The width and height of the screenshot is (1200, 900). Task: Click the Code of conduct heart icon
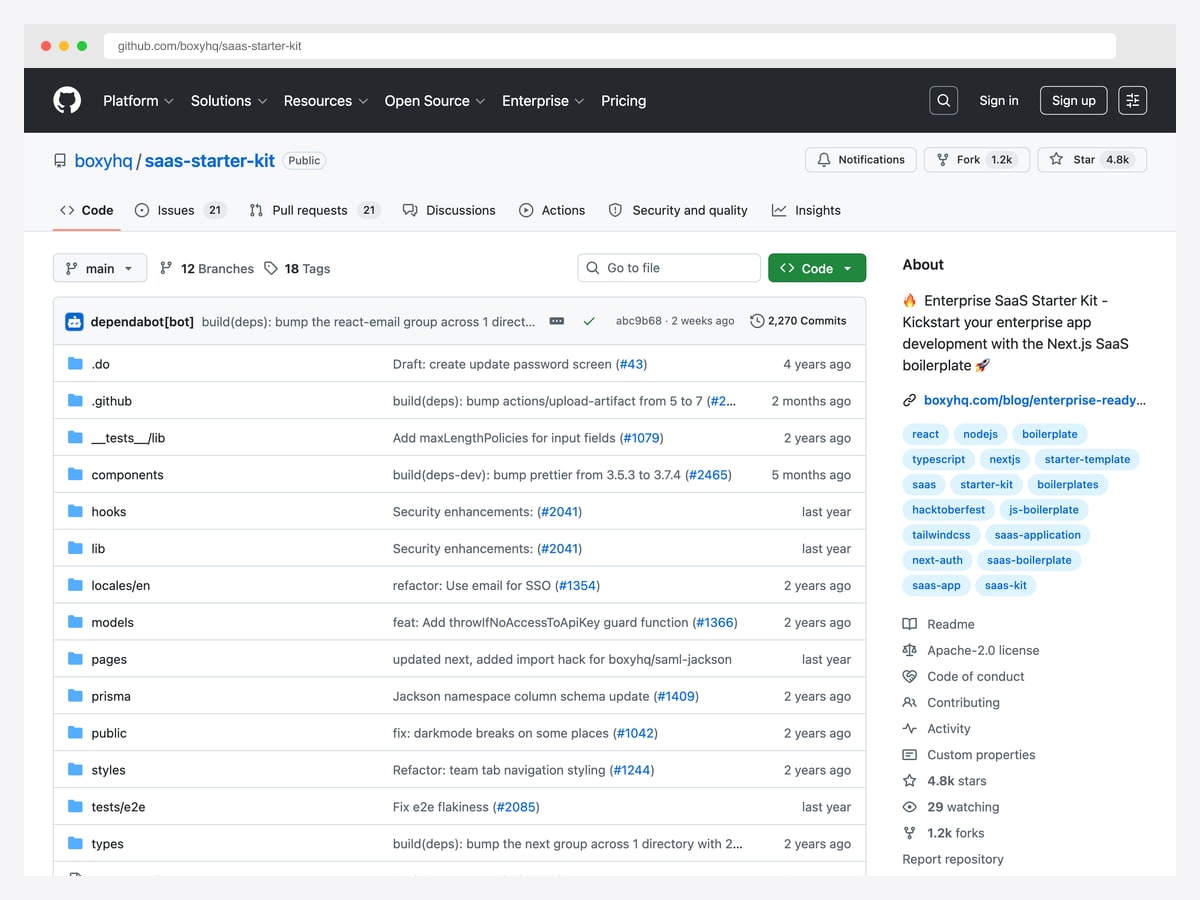click(909, 676)
